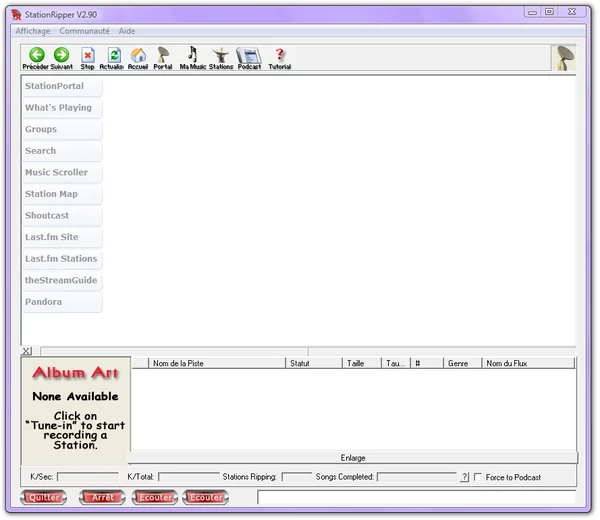Select What's Playing in the sidebar

[x=62, y=108]
